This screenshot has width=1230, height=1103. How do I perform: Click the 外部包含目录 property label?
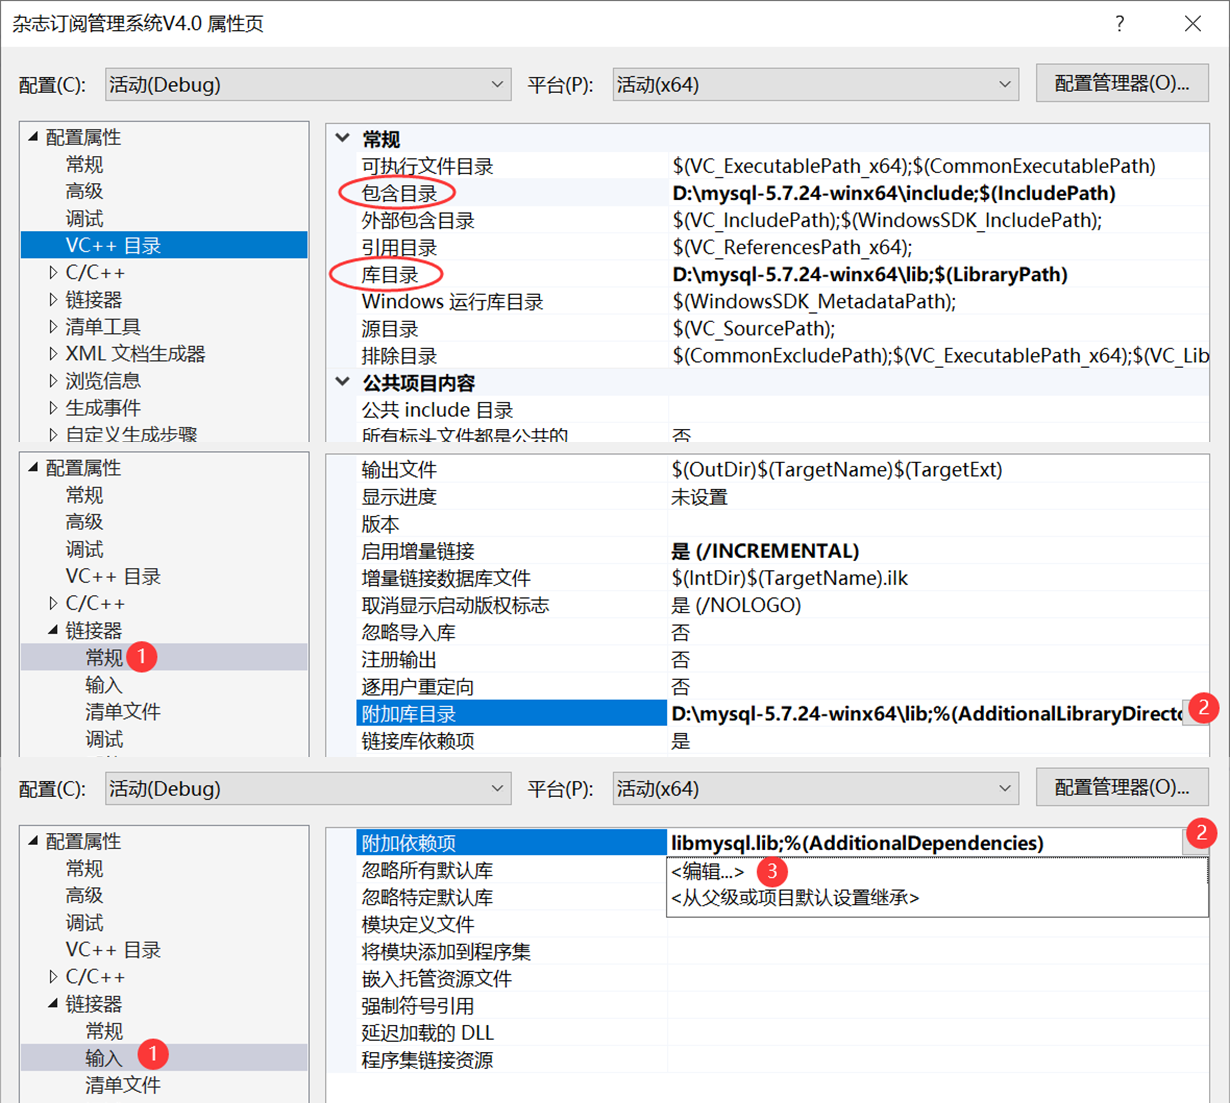click(418, 220)
